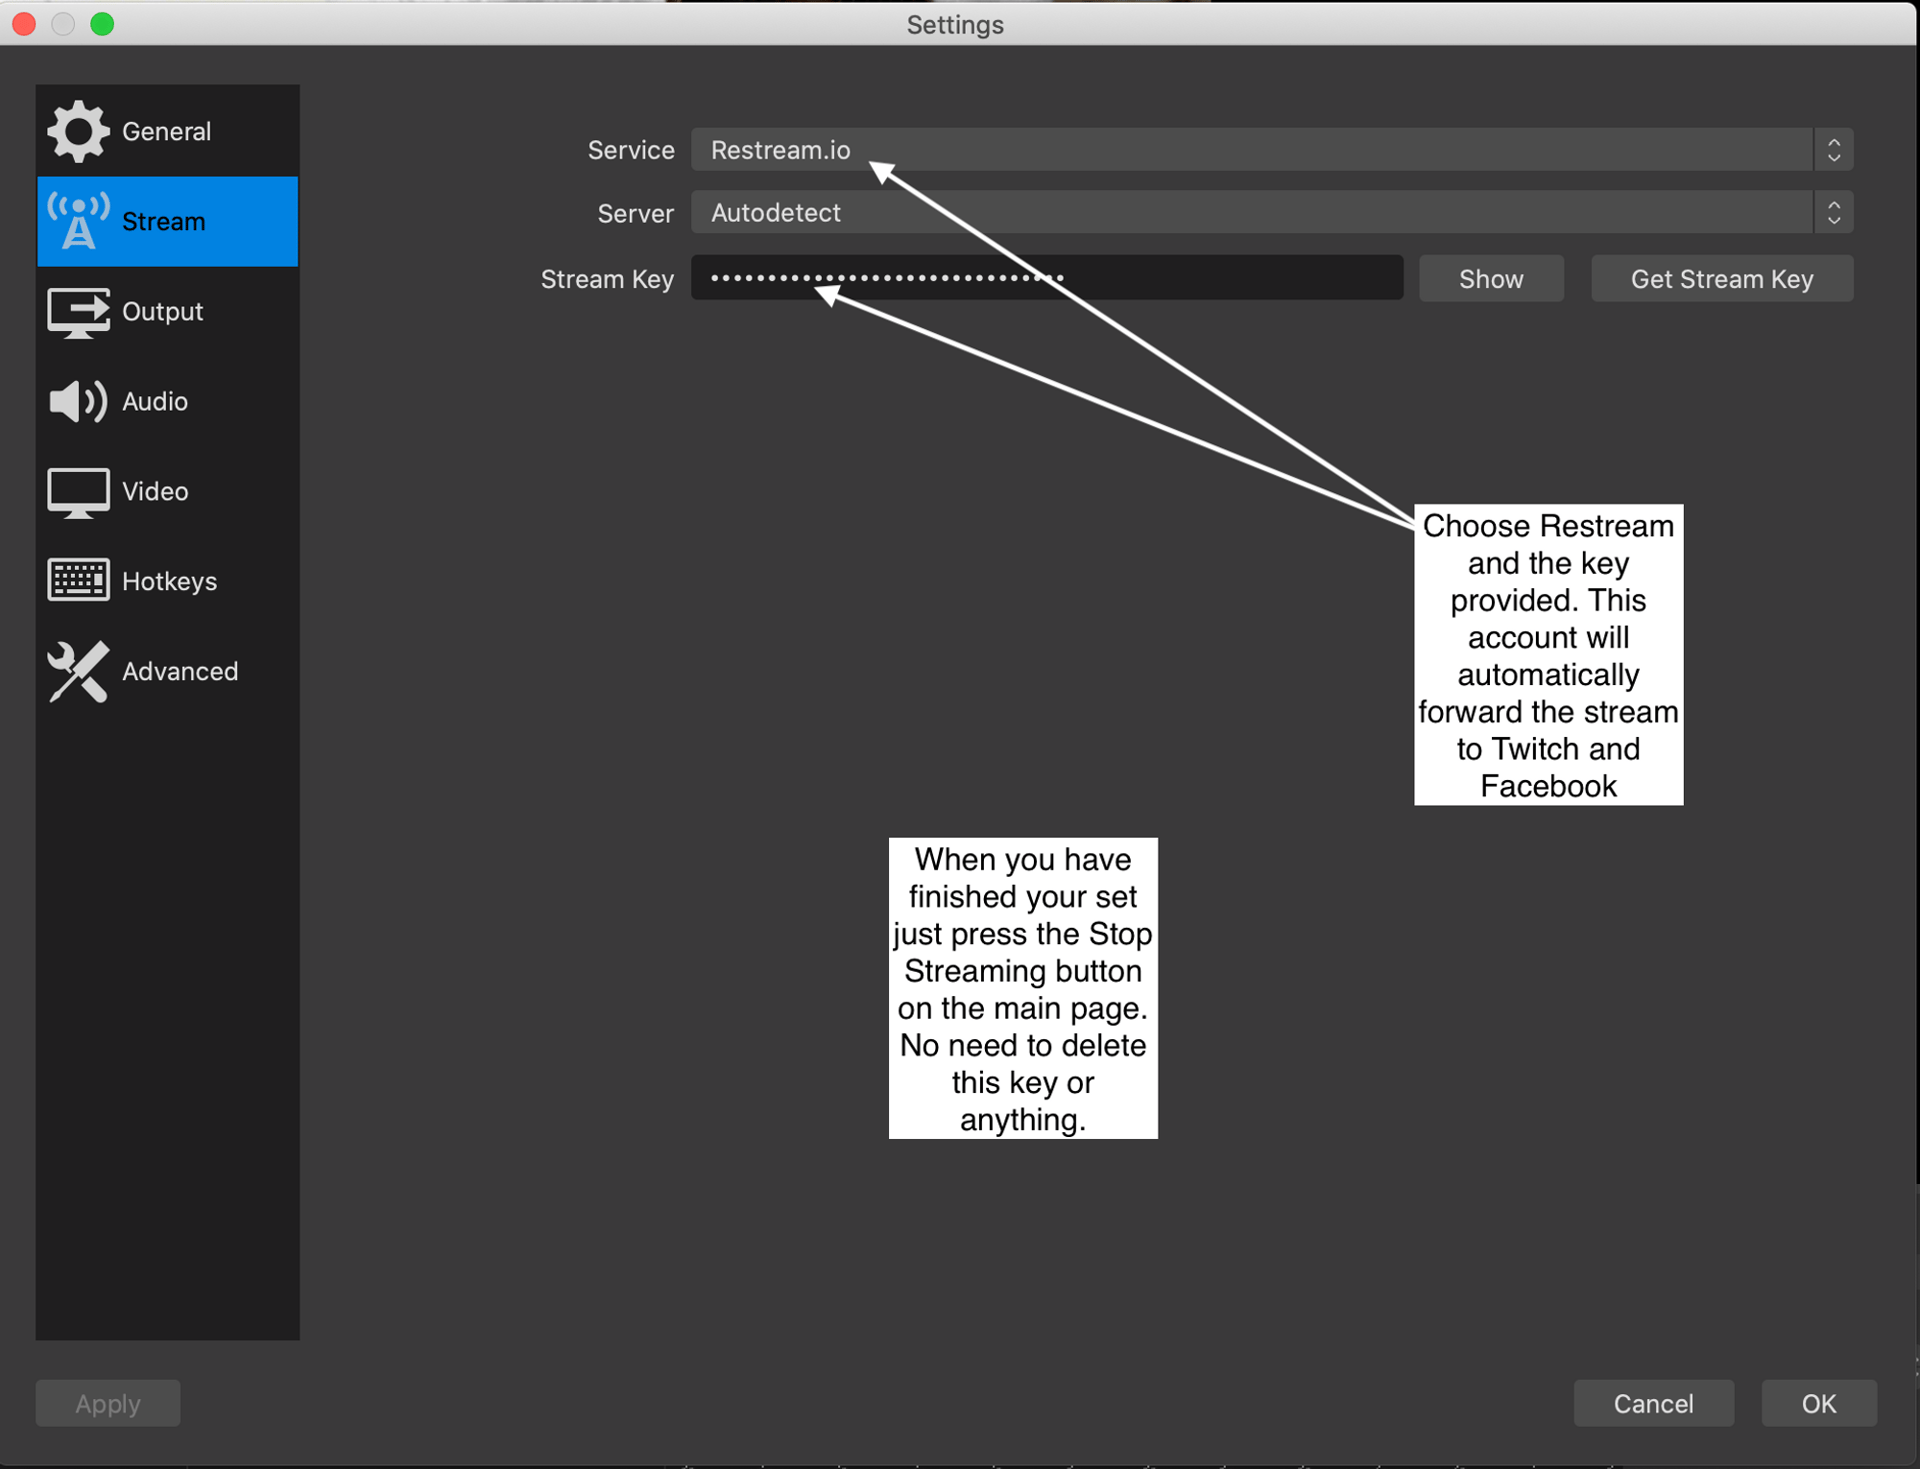The image size is (1920, 1469).
Task: Click the Get Stream Key button
Action: 1722,279
